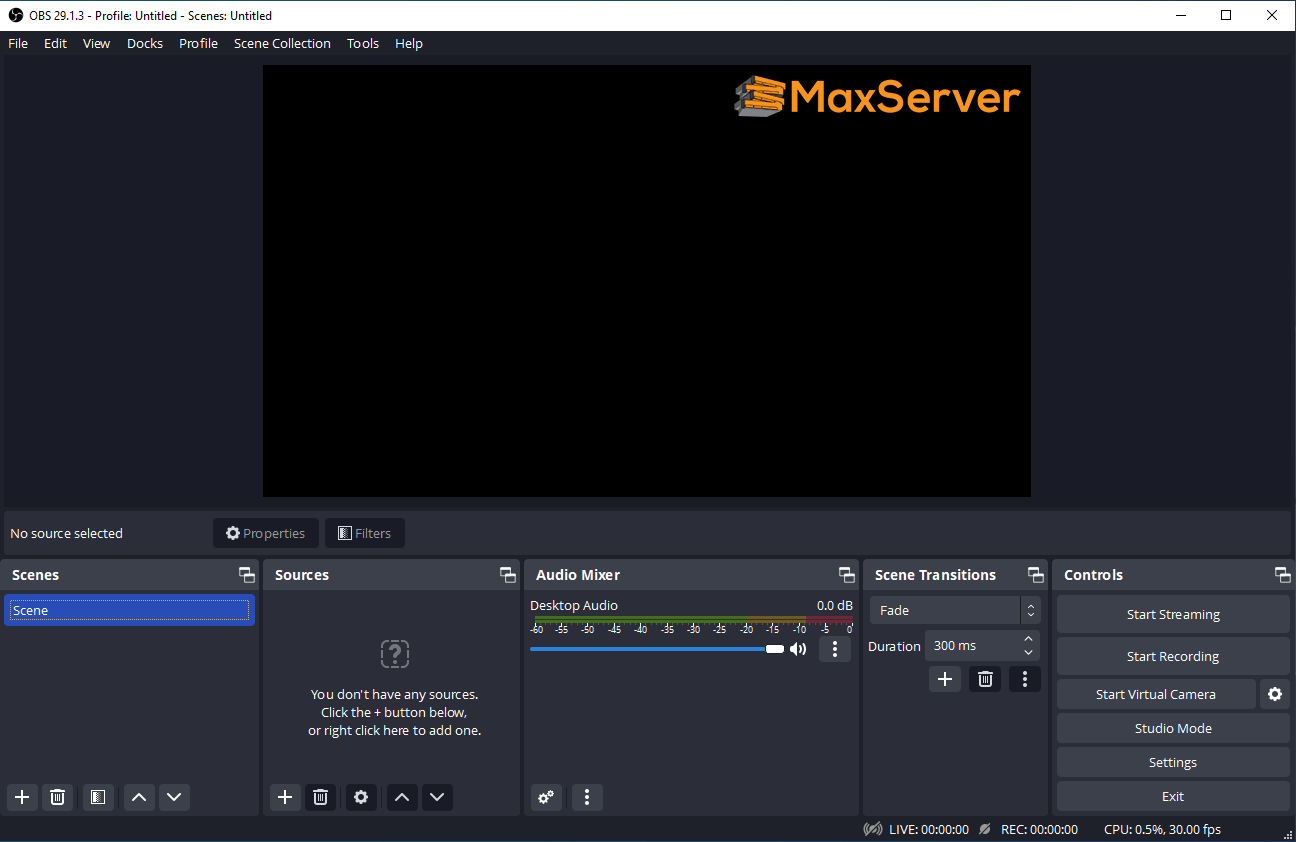Viewport: 1296px width, 842px height.
Task: Click Start Recording button
Action: (x=1172, y=656)
